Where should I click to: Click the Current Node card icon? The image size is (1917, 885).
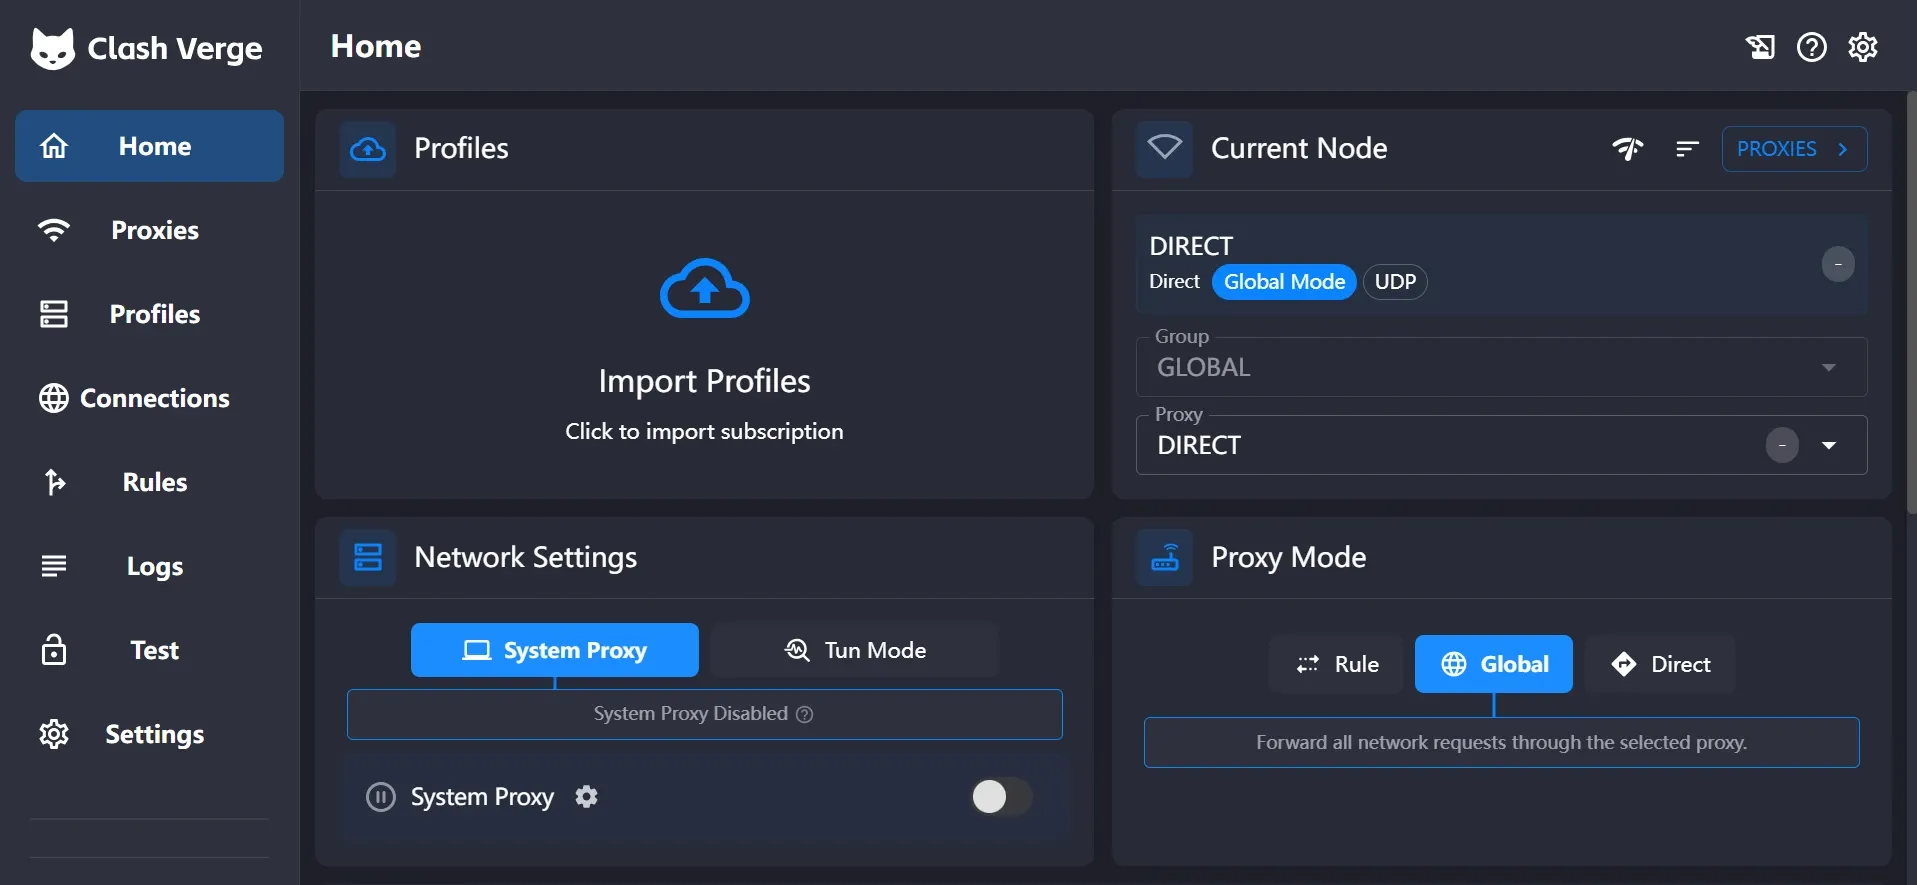pyautogui.click(x=1164, y=149)
